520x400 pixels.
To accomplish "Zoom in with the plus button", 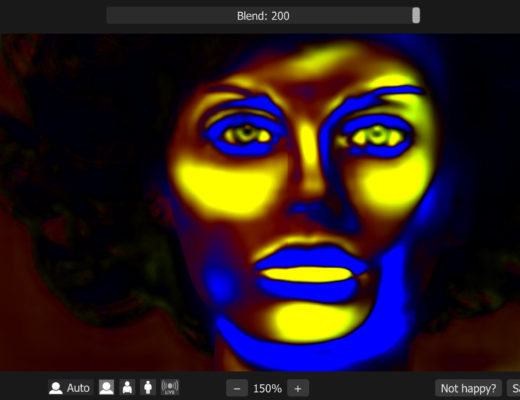I will [x=298, y=388].
